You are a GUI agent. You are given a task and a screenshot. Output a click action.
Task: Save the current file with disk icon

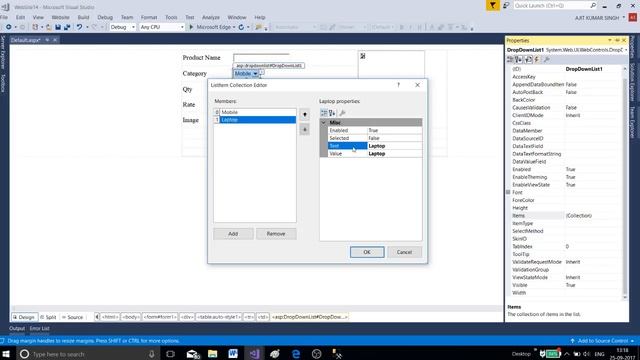point(58,27)
